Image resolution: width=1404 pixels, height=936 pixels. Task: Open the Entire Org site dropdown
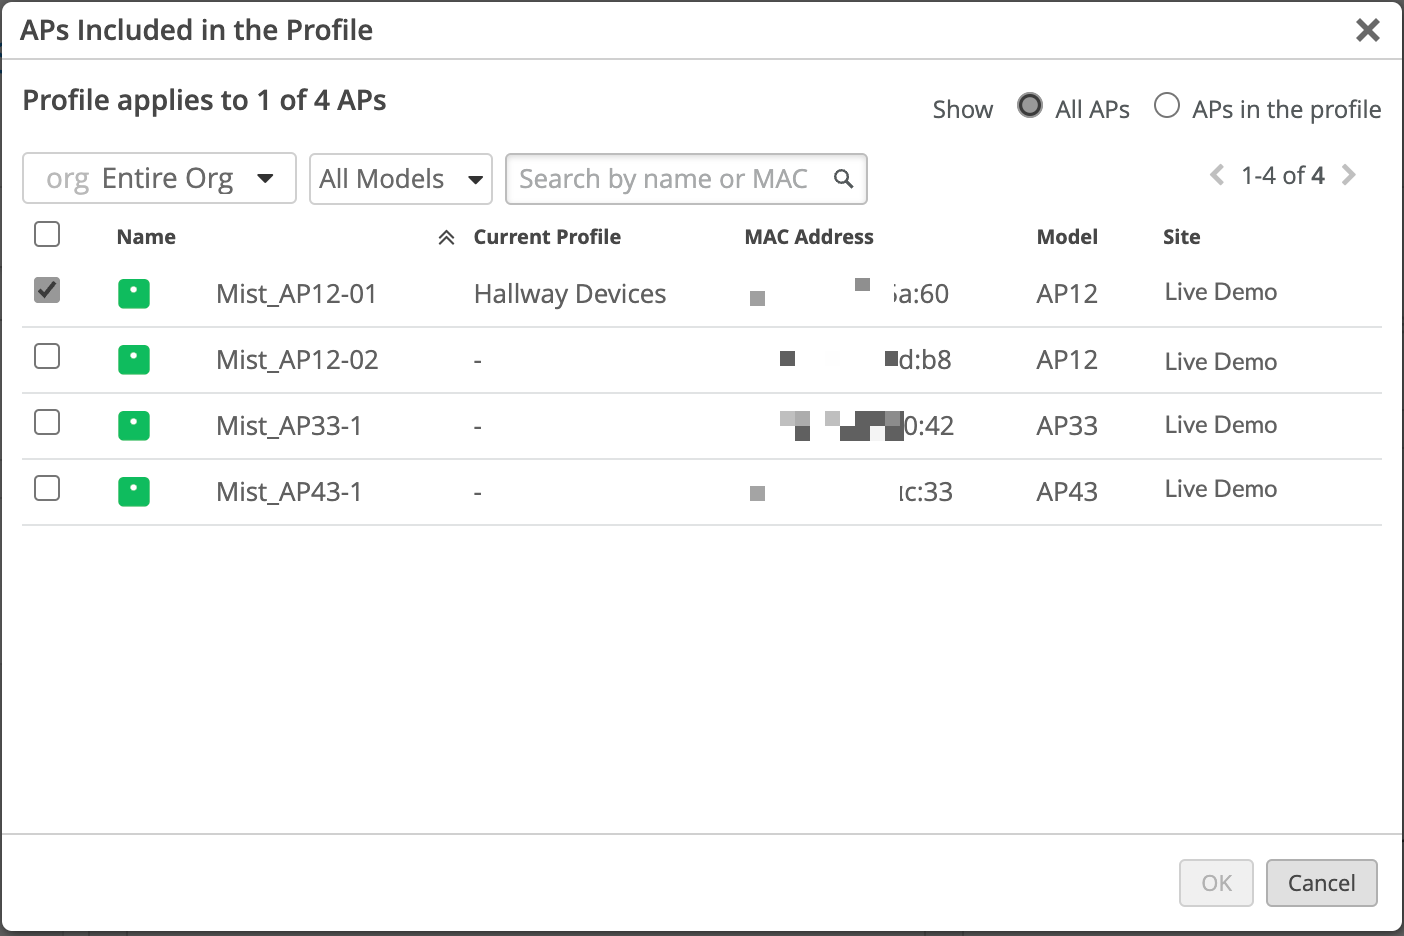(x=160, y=179)
